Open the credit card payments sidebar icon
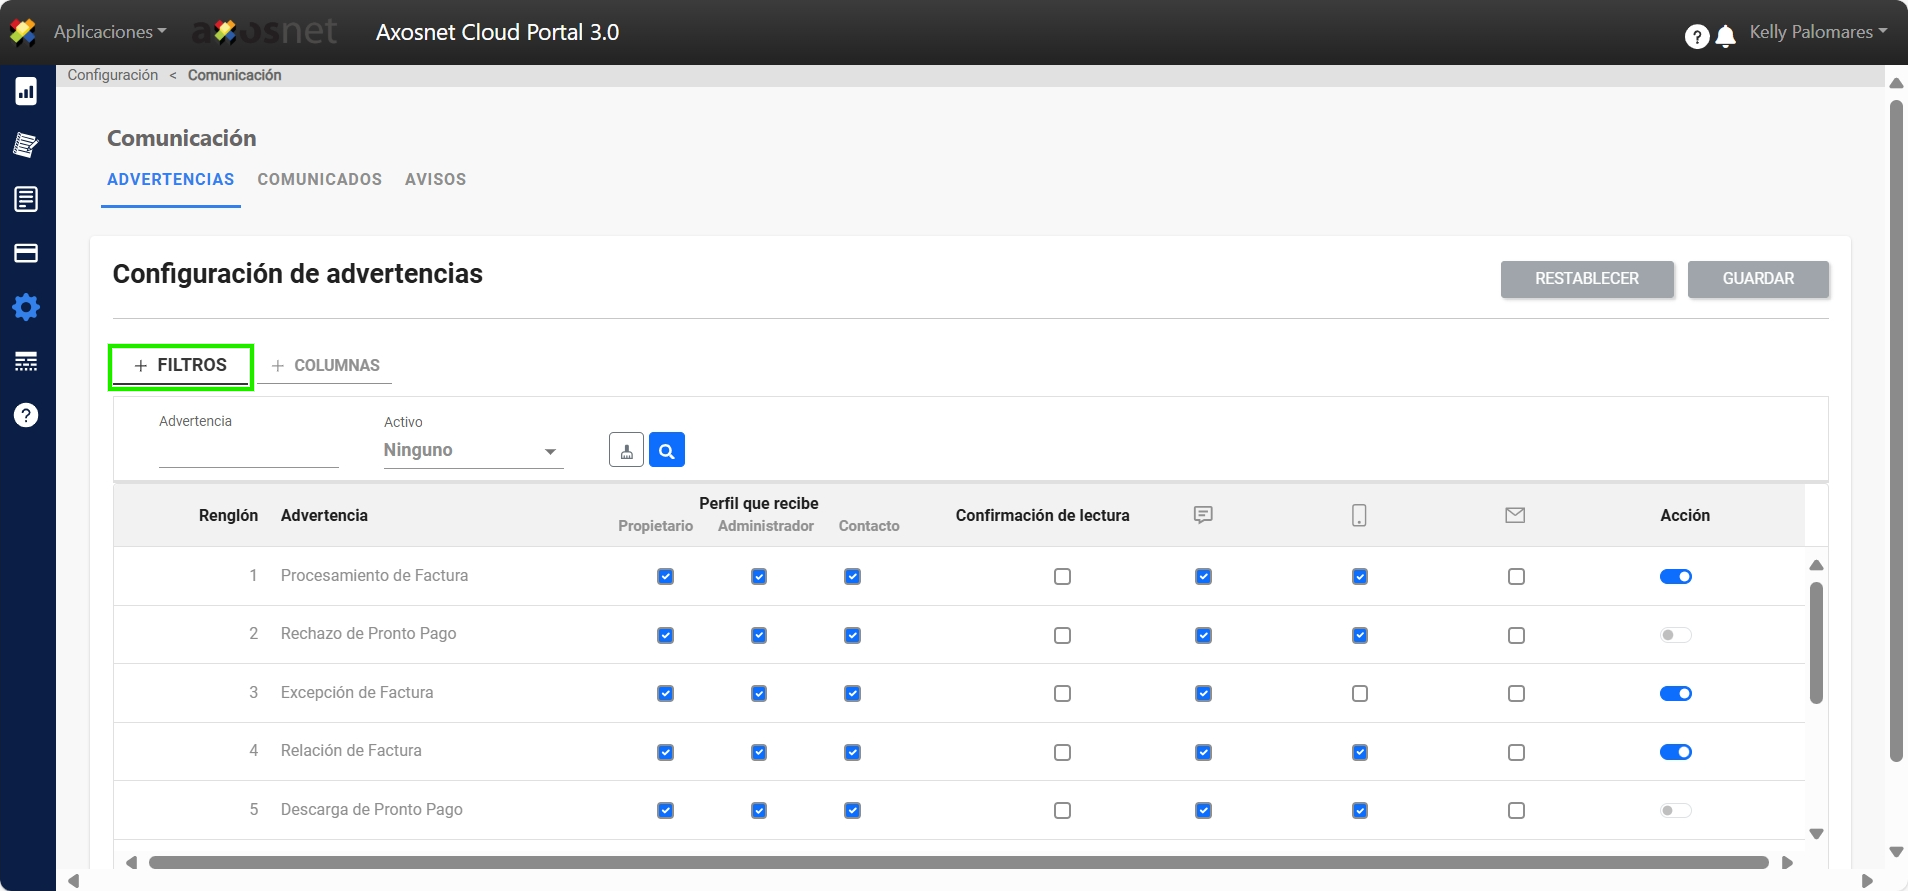Image resolution: width=1908 pixels, height=891 pixels. click(26, 253)
